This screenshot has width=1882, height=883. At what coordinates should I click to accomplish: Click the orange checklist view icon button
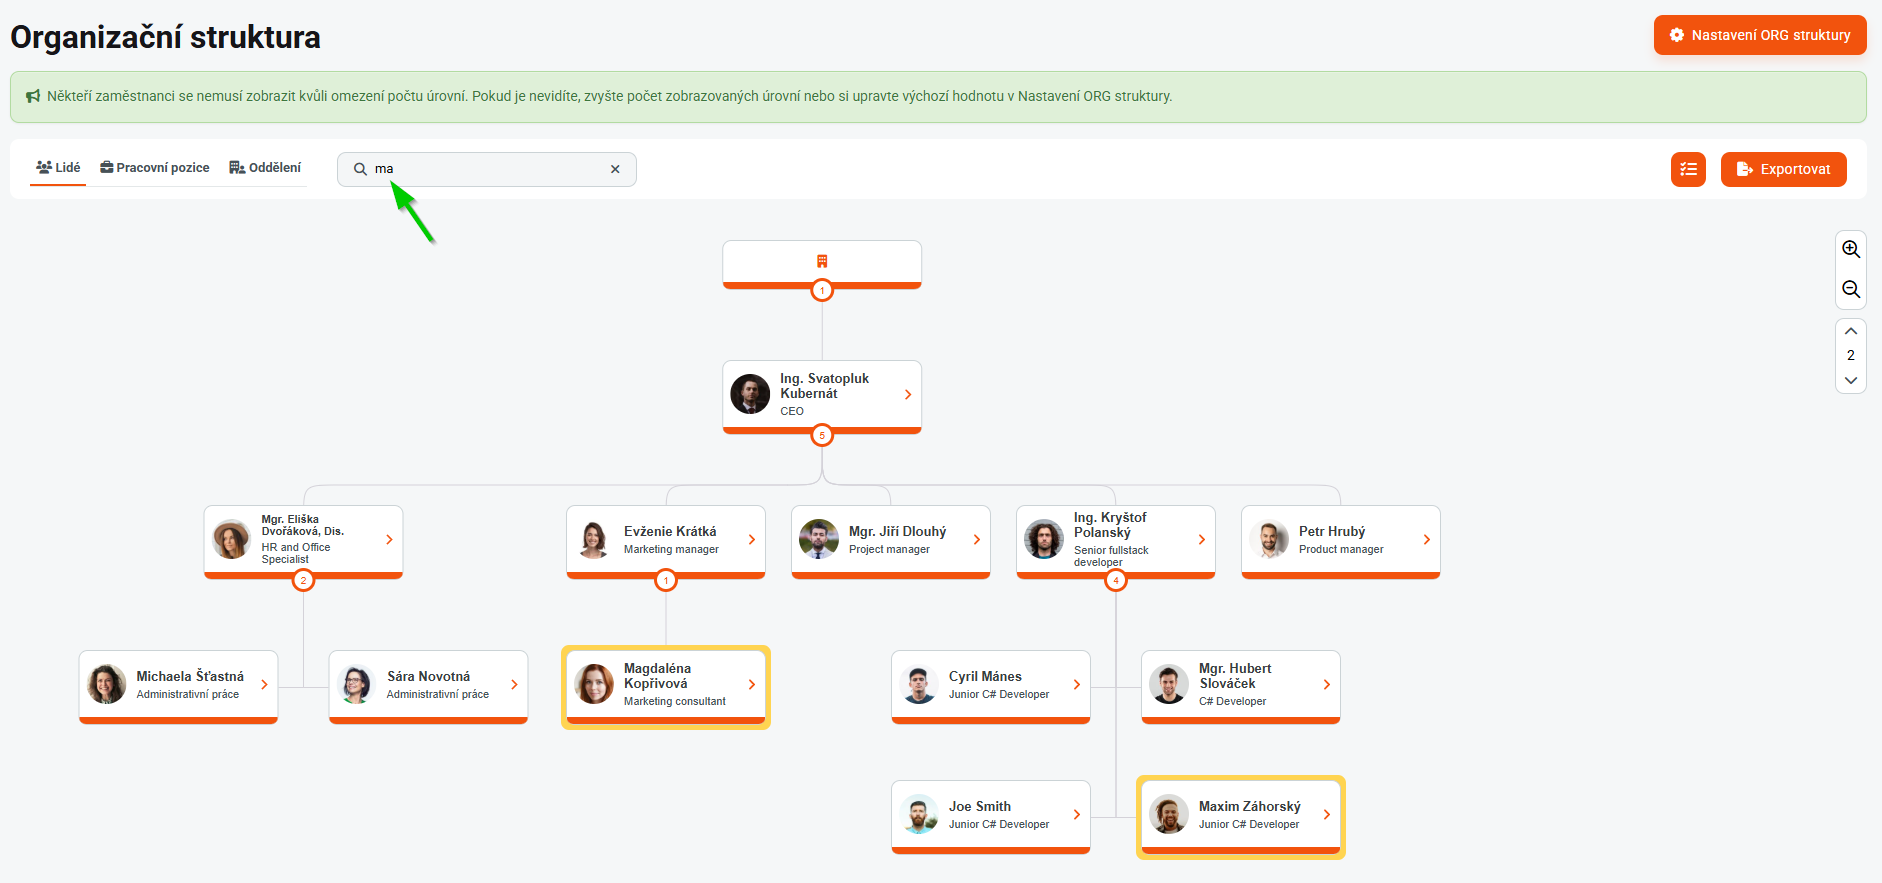point(1688,169)
